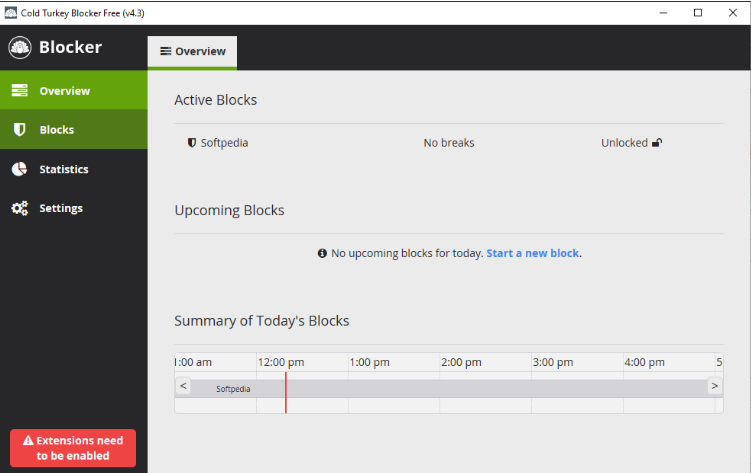Close the Cold Turkey Blocker window

click(x=733, y=13)
